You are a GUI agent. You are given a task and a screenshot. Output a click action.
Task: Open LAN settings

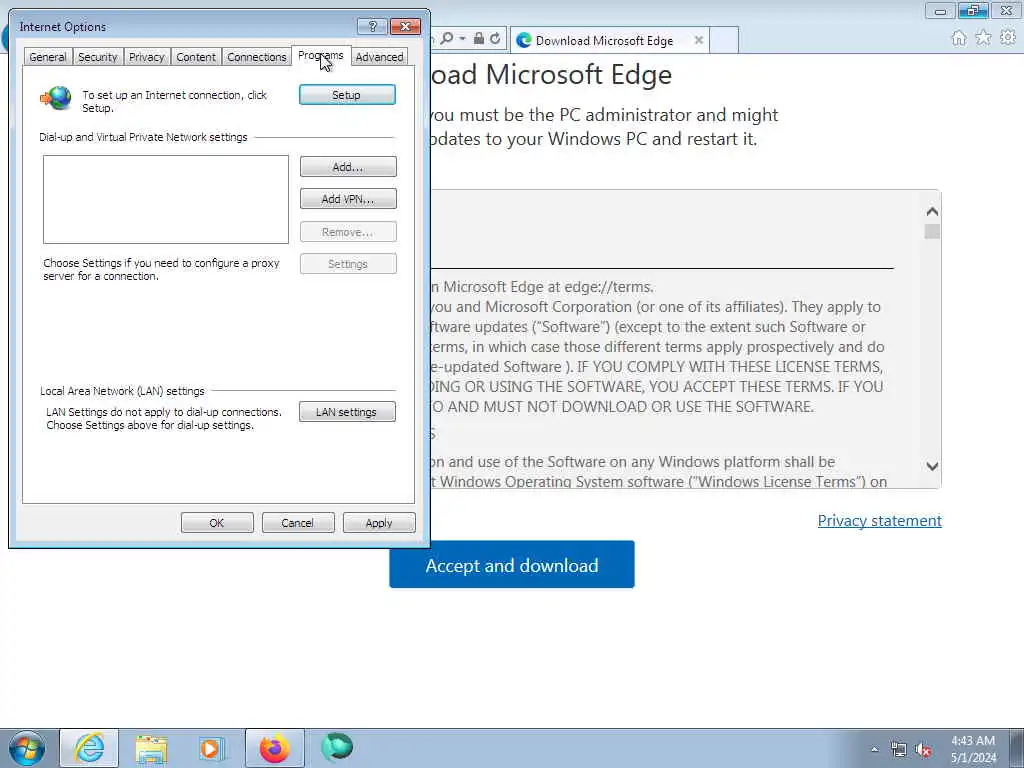(x=347, y=411)
